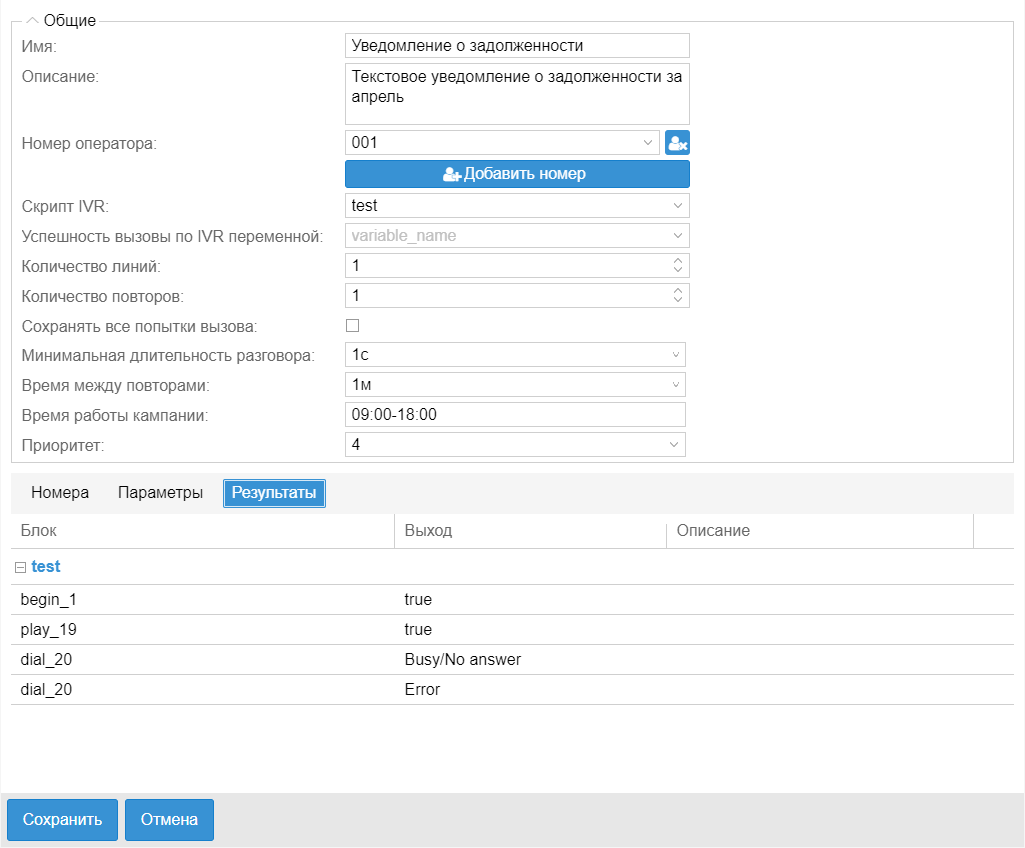Switch to the Номера tab
Viewport: 1025px width, 848px height.
[60, 493]
